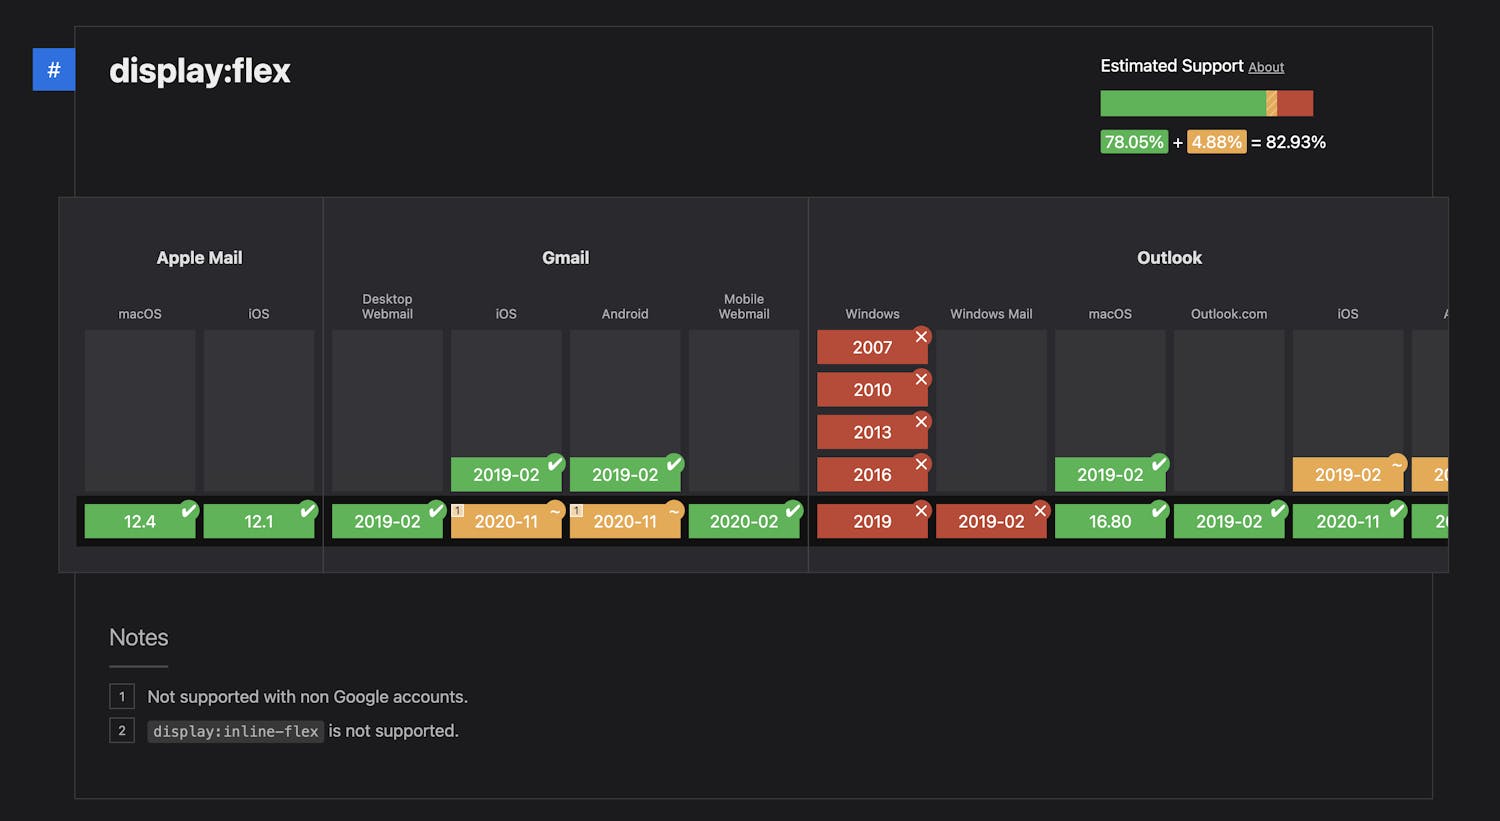Click the red X icon on Outlook 2016

pyautogui.click(x=922, y=464)
